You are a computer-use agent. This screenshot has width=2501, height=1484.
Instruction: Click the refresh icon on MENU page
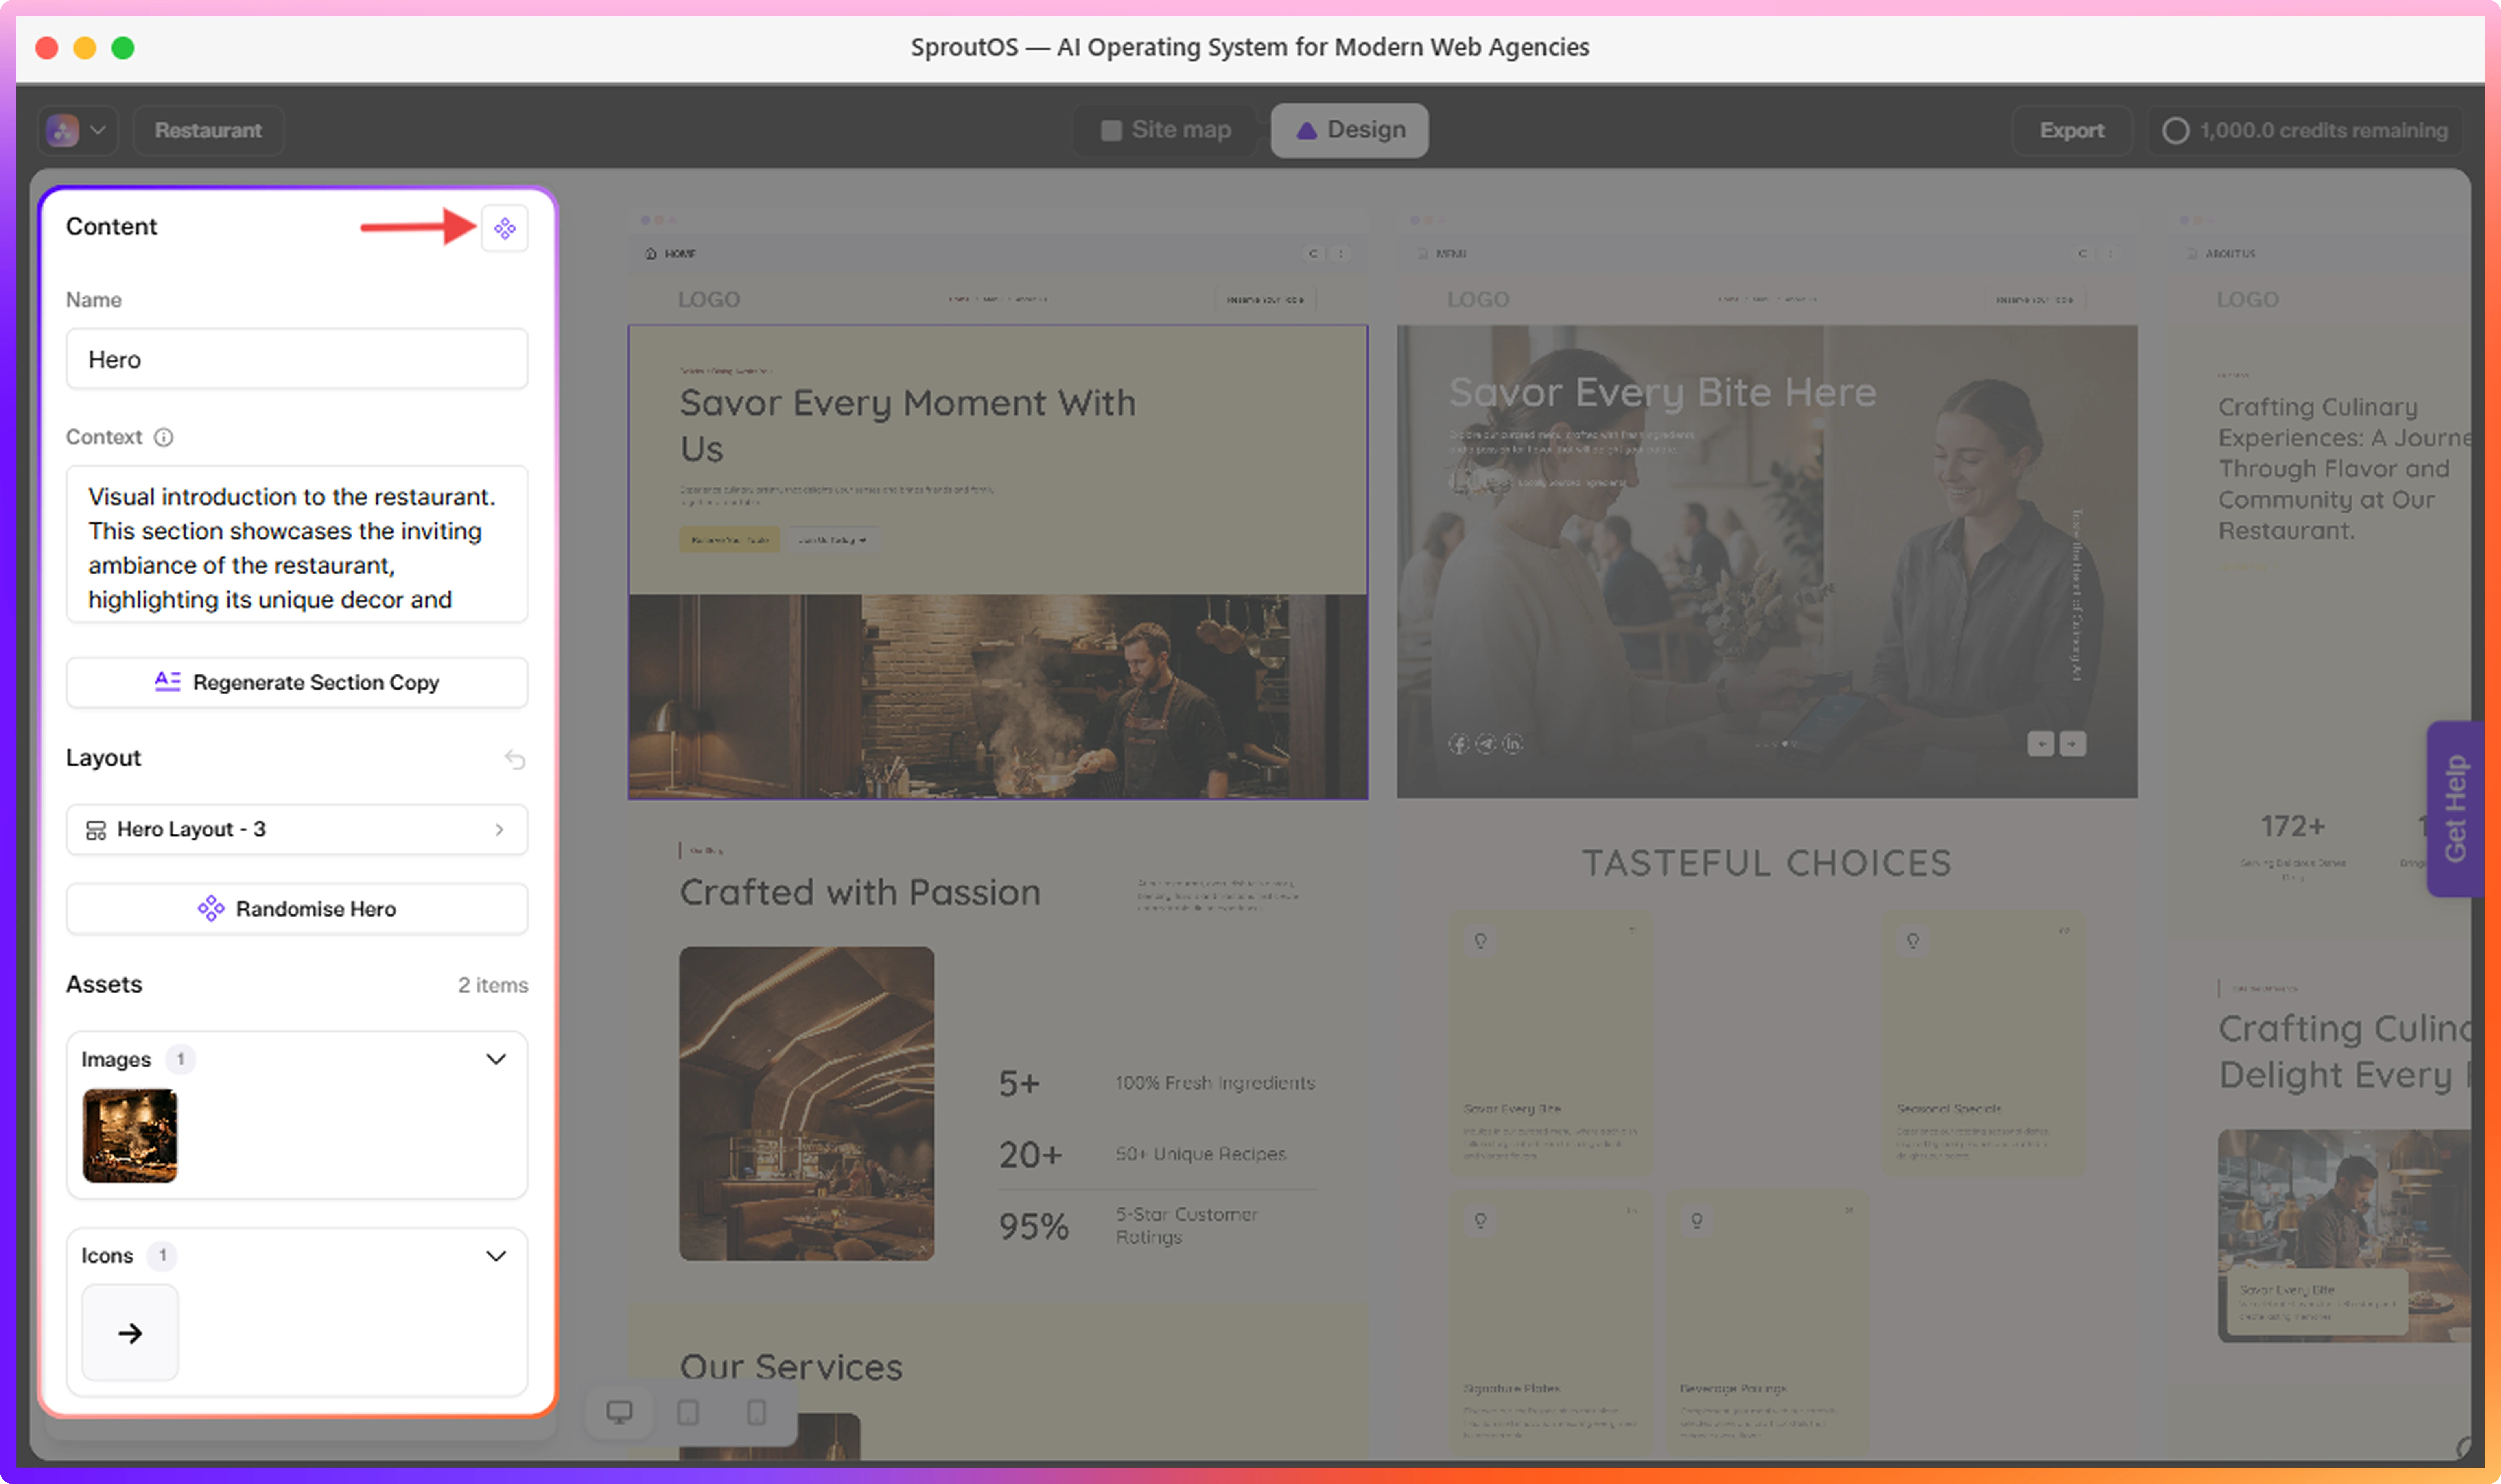click(2083, 254)
